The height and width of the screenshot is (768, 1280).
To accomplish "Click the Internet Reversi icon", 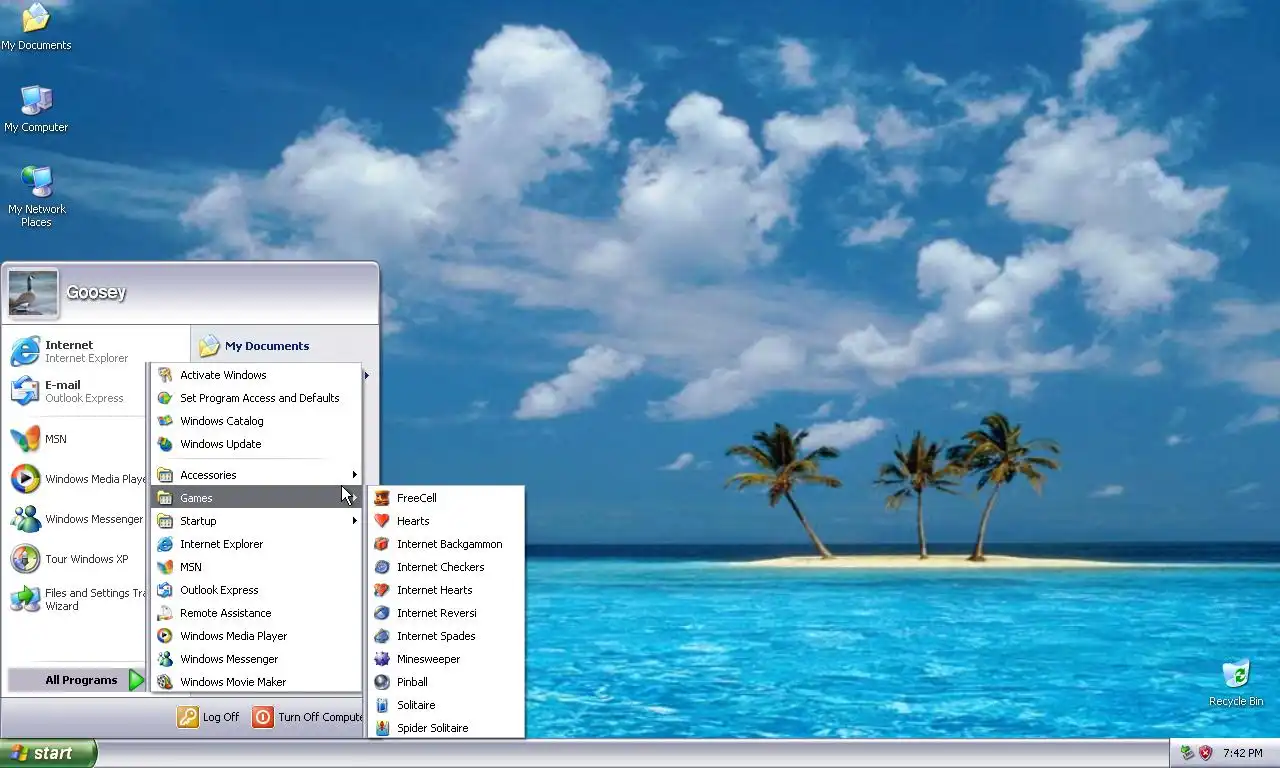I will pos(381,613).
